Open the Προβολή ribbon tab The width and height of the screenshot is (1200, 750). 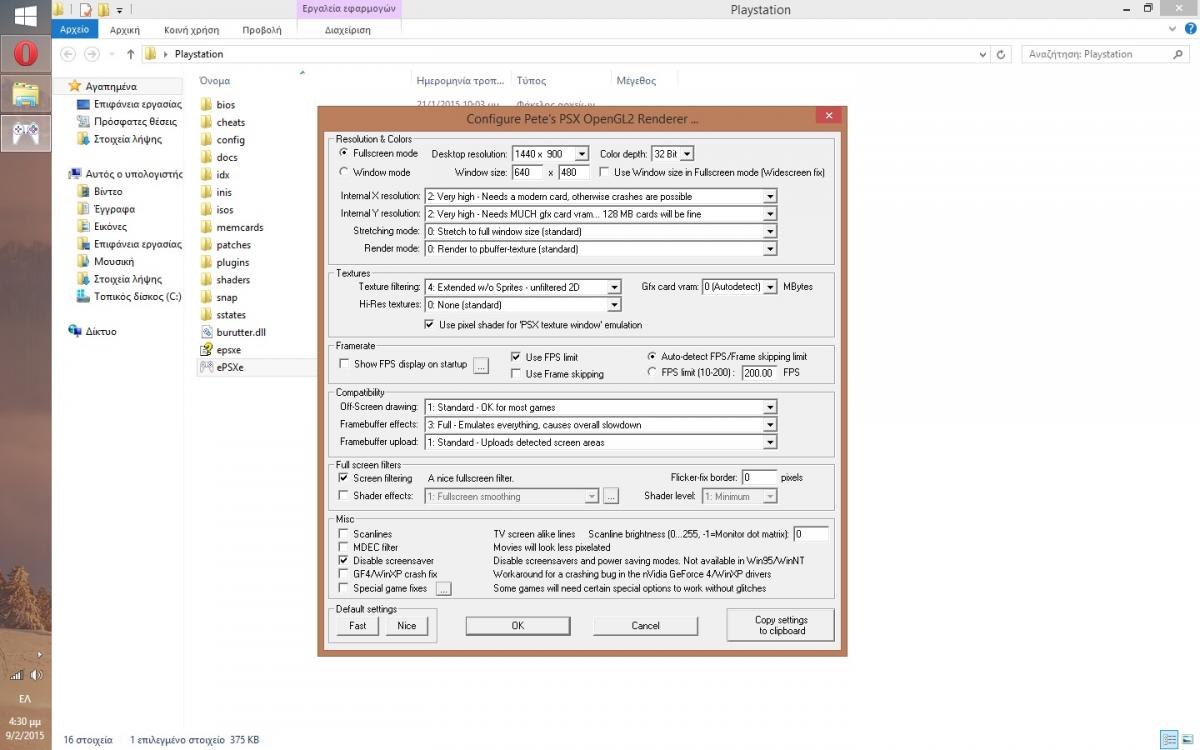tap(262, 30)
